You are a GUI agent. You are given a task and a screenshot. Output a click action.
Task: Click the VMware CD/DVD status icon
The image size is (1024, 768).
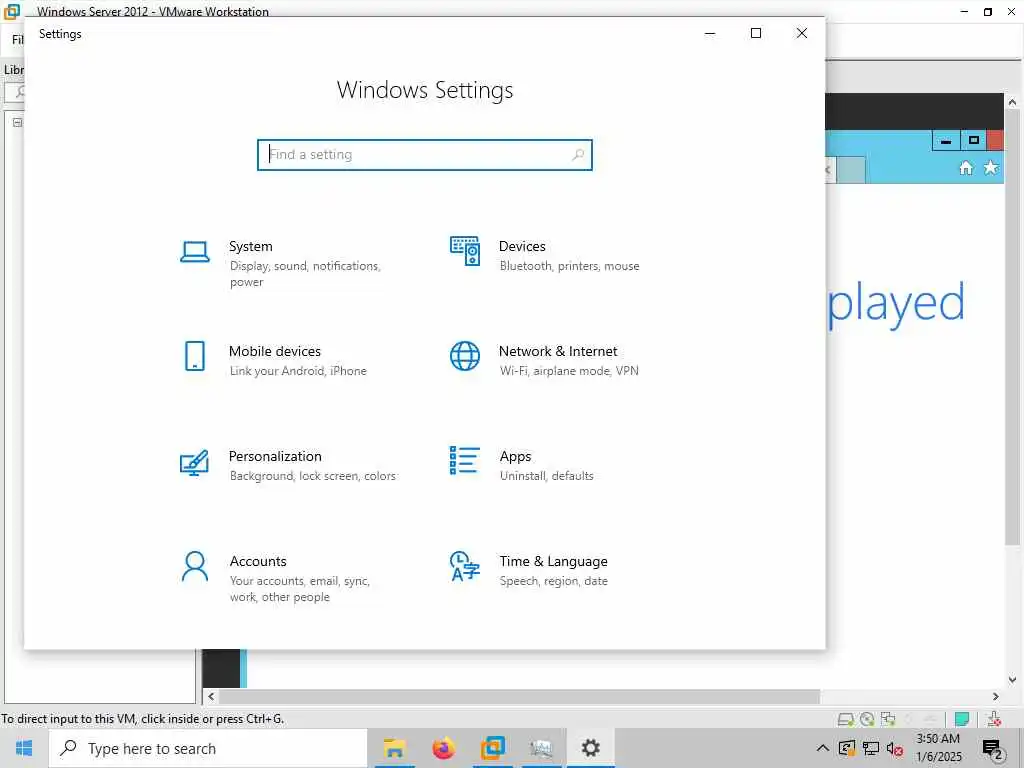point(867,719)
